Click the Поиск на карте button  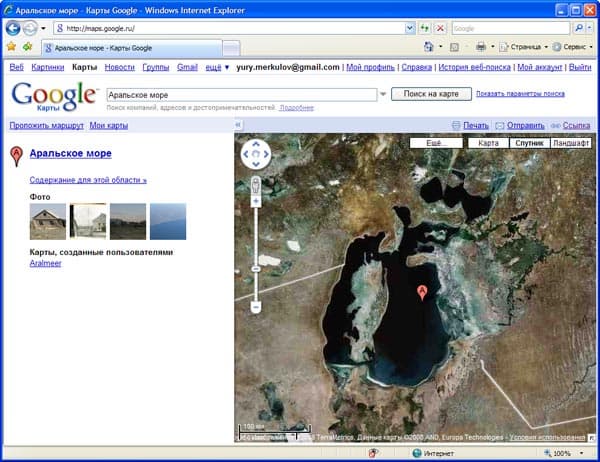click(x=431, y=94)
